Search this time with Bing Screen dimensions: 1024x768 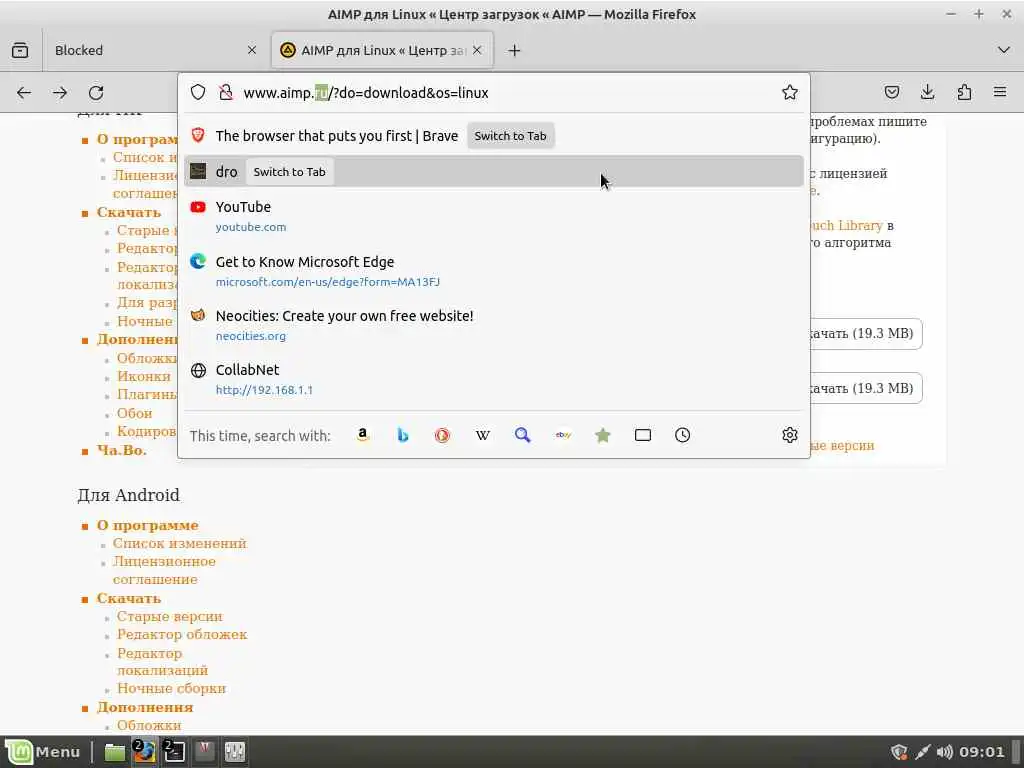[402, 435]
